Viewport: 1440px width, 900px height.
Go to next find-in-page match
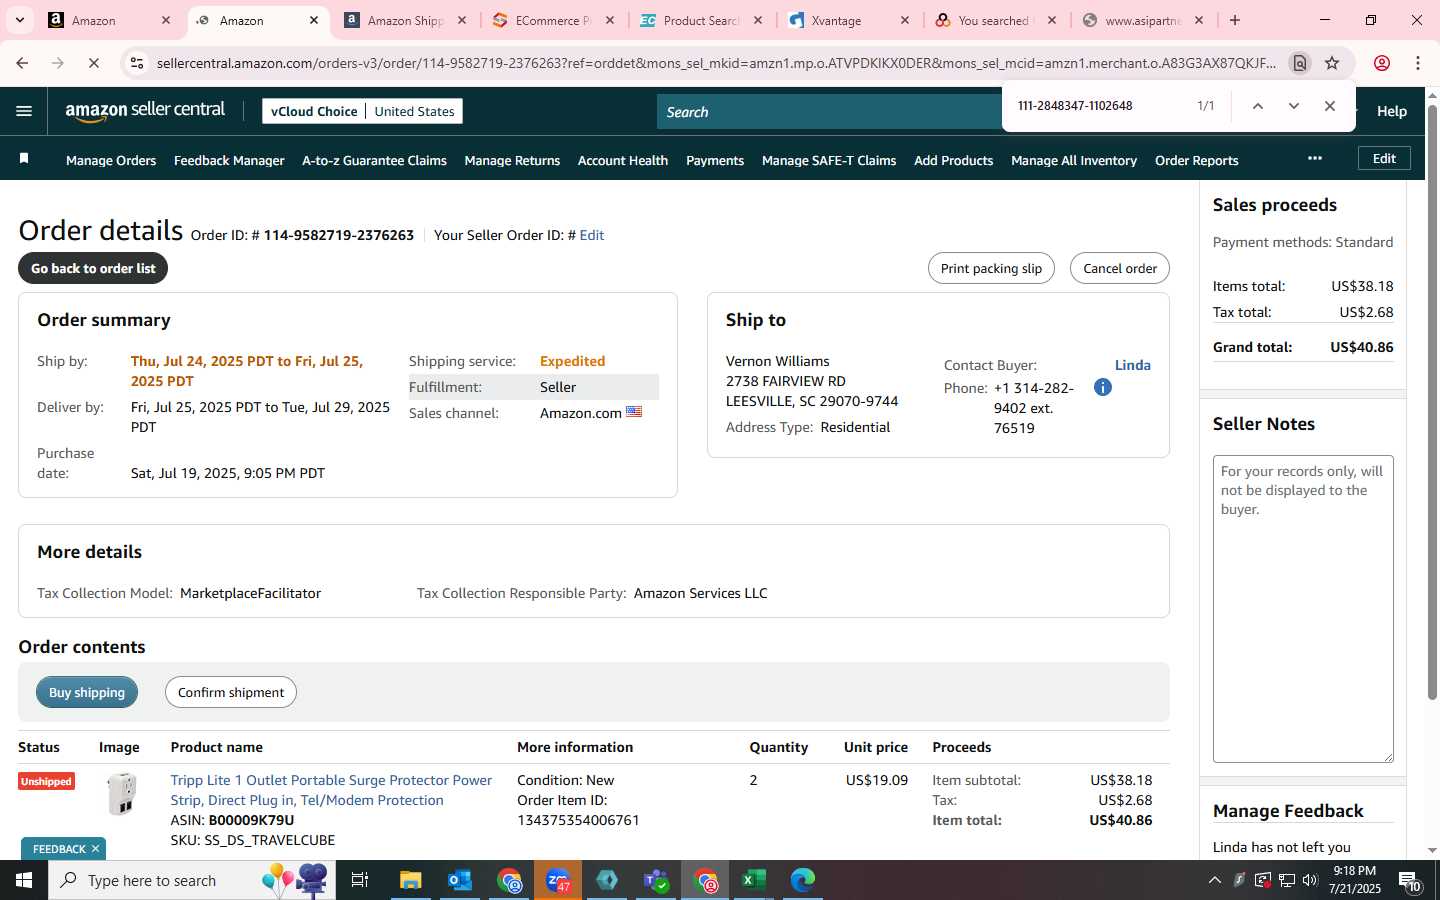(x=1293, y=106)
